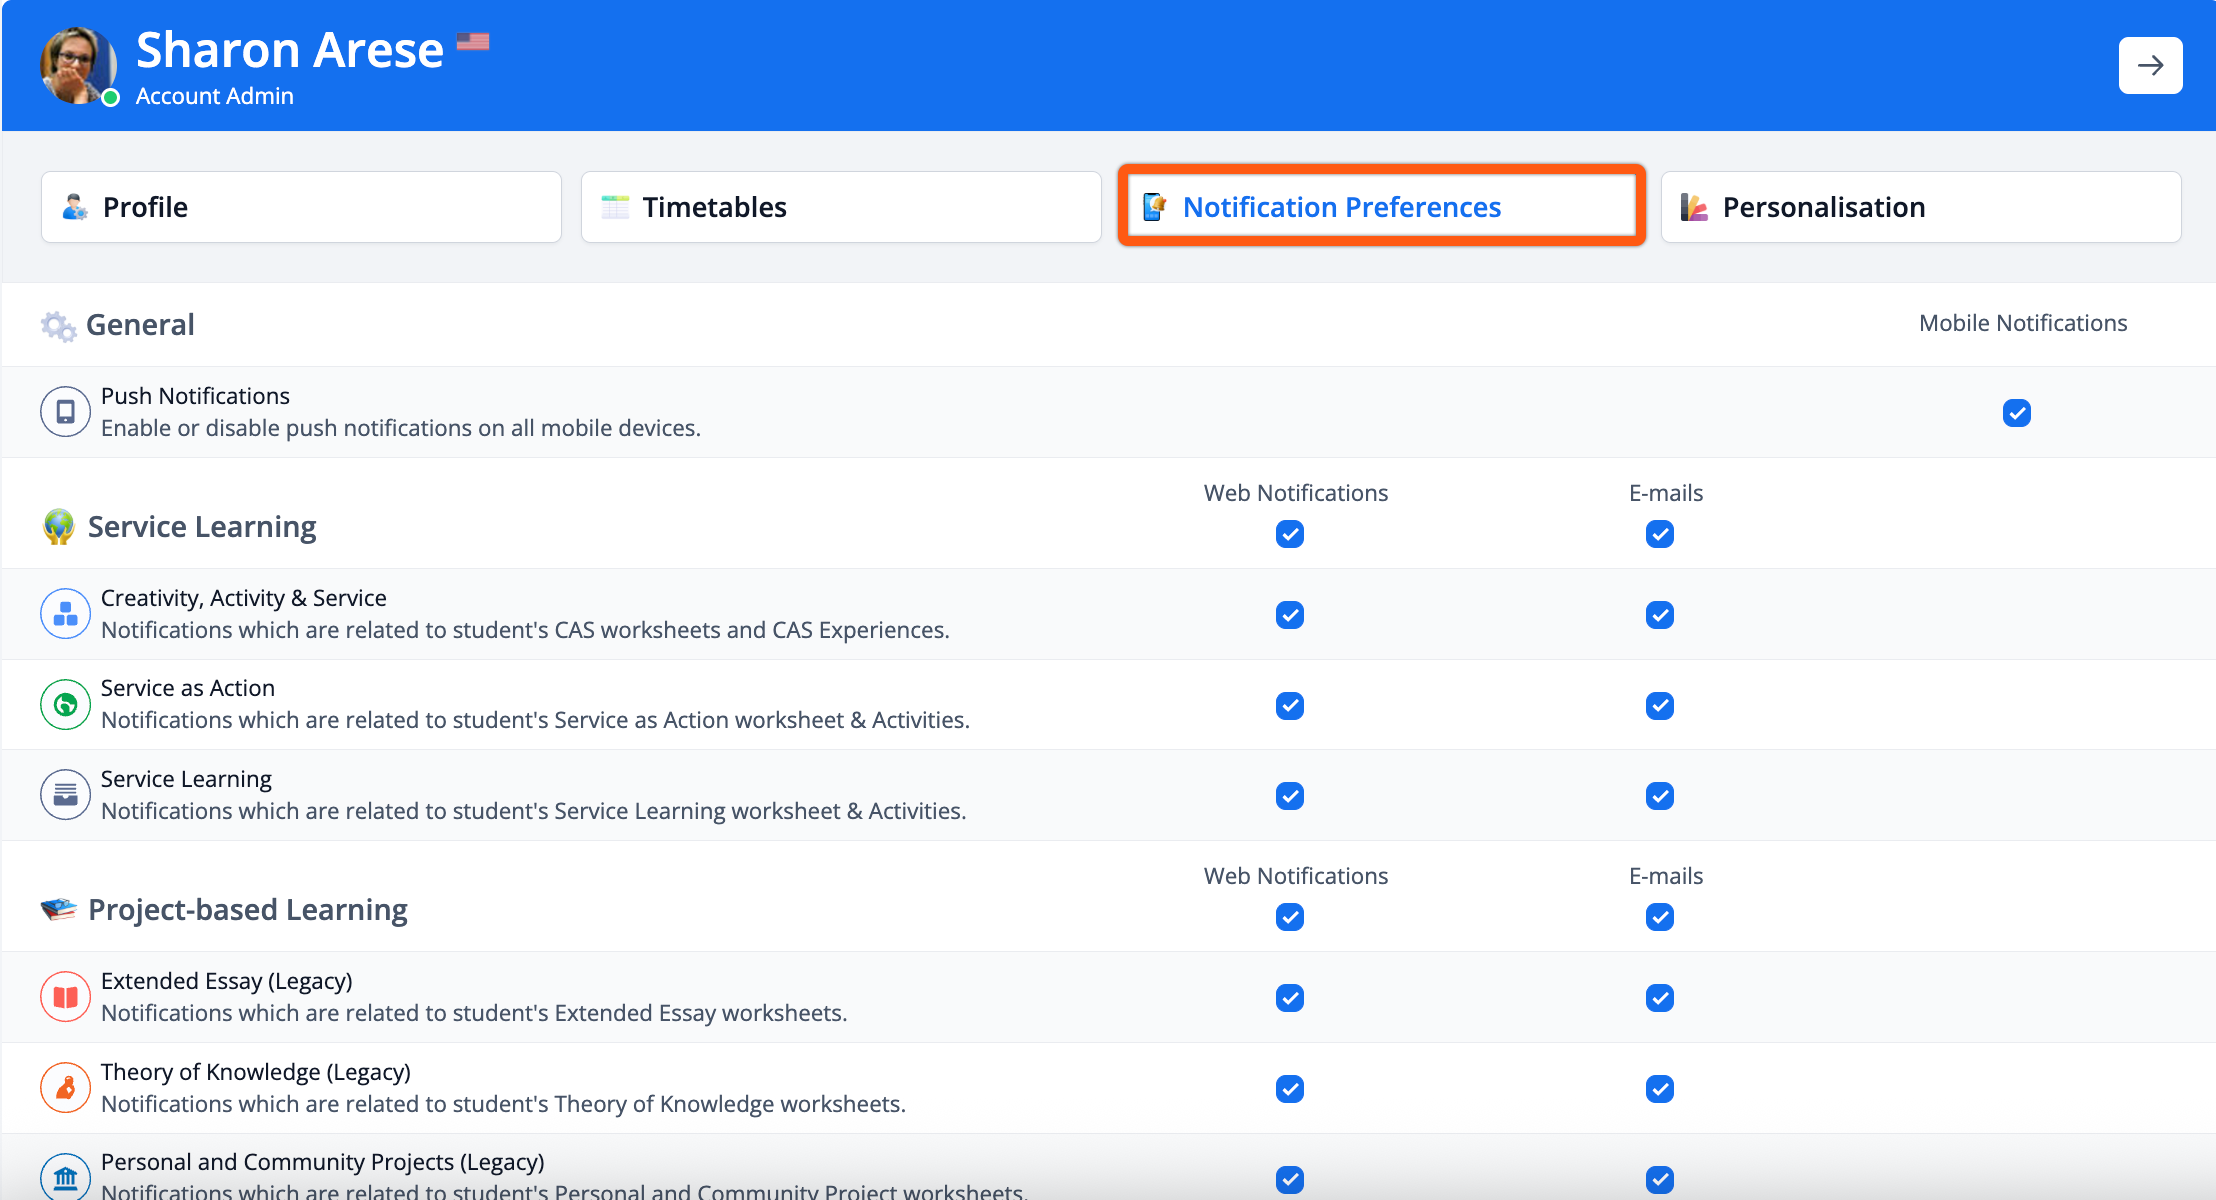Viewport: 2216px width, 1200px height.
Task: Disable all Project-based Learning e-mails
Action: (x=1659, y=917)
